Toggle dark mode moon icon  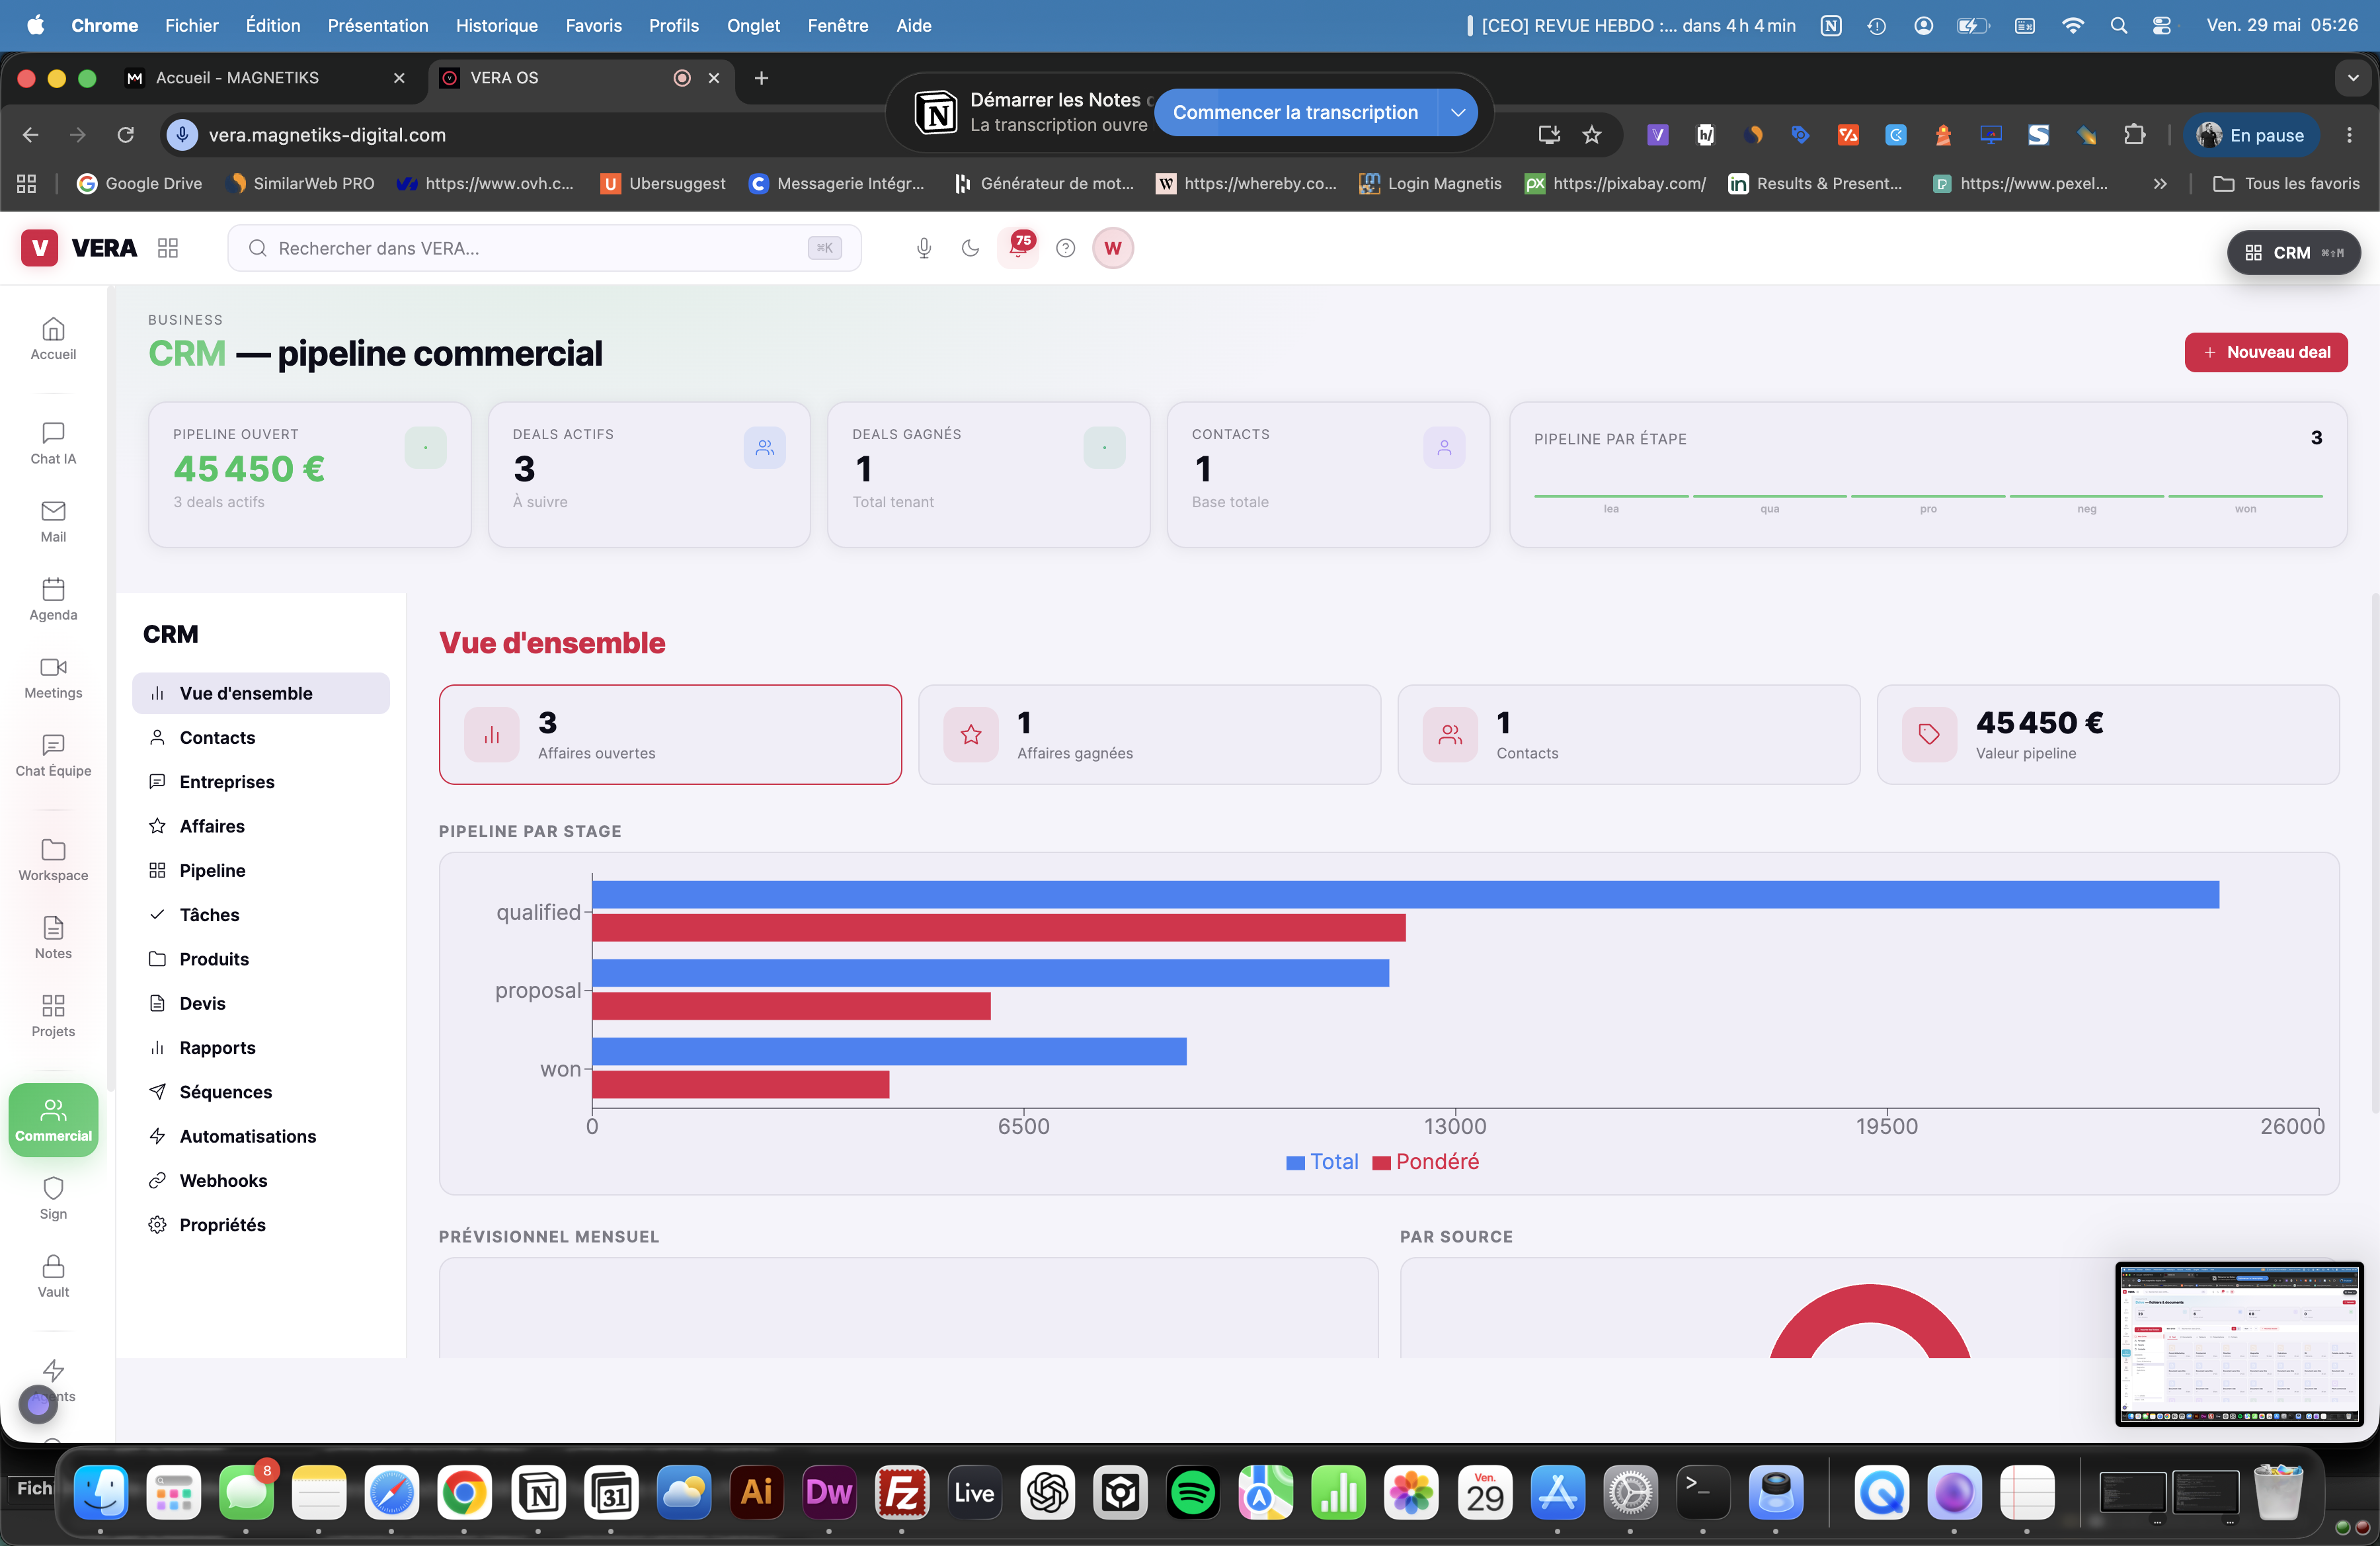point(970,248)
